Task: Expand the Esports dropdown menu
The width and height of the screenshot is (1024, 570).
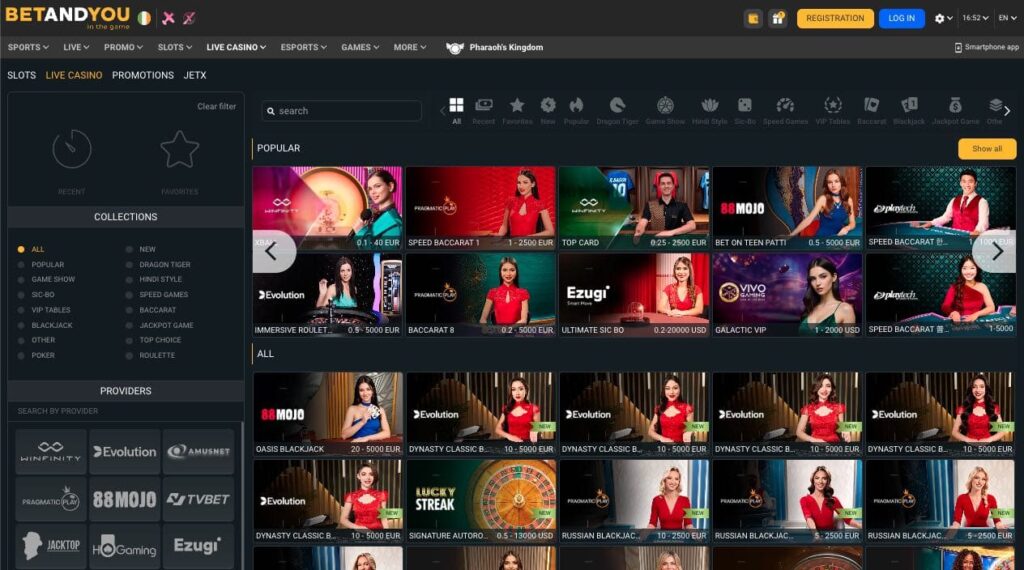Action: tap(304, 47)
